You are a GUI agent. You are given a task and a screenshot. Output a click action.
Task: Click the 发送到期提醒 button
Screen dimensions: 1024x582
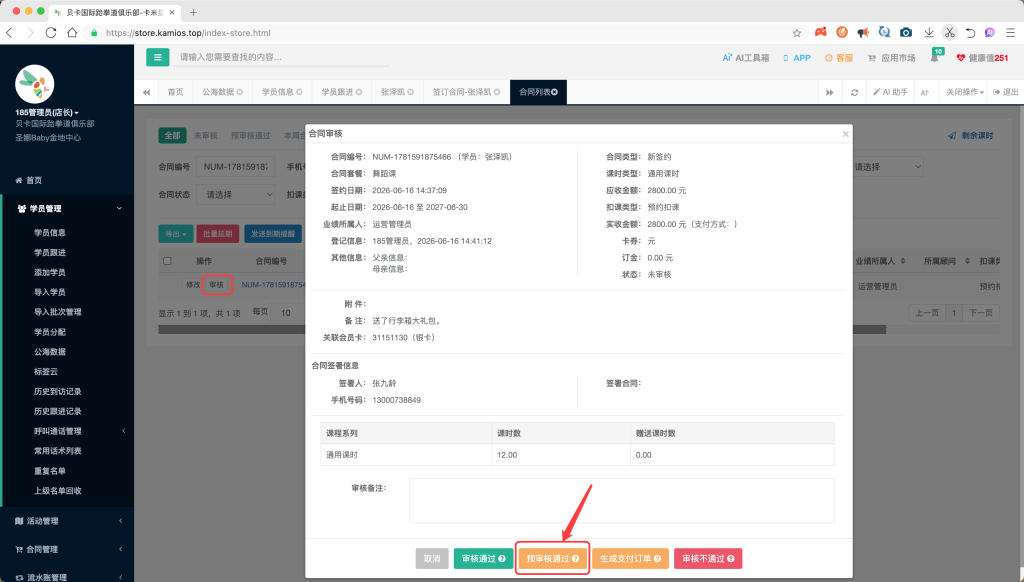(273, 234)
